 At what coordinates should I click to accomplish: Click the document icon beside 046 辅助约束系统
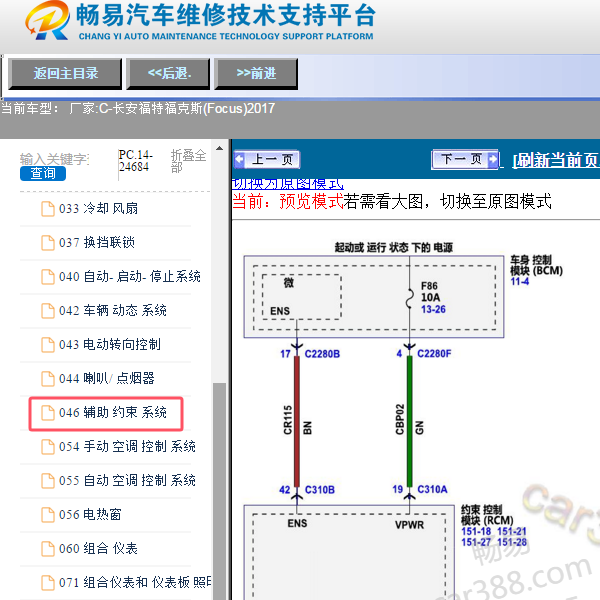[x=48, y=413]
